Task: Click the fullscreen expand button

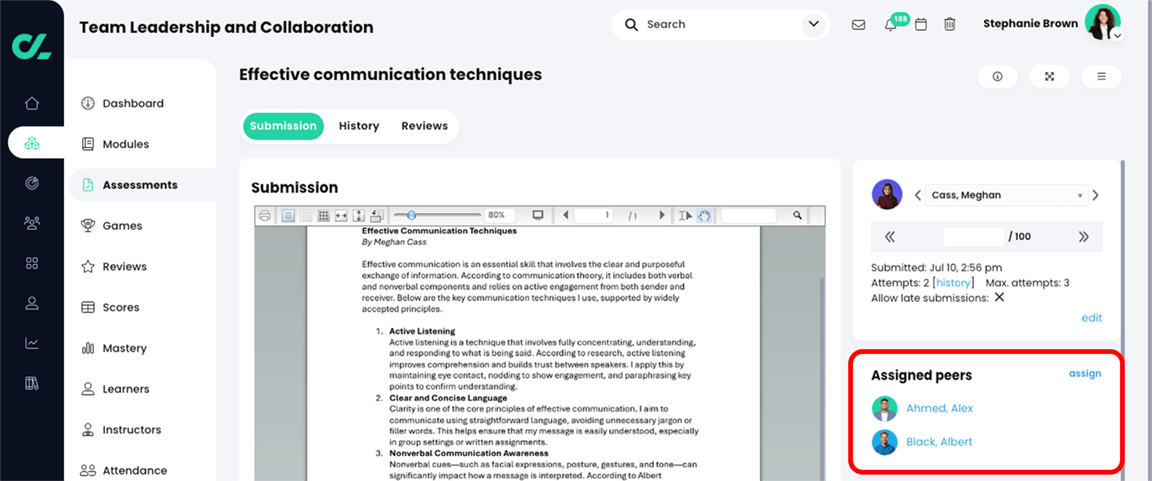Action: click(x=1049, y=76)
